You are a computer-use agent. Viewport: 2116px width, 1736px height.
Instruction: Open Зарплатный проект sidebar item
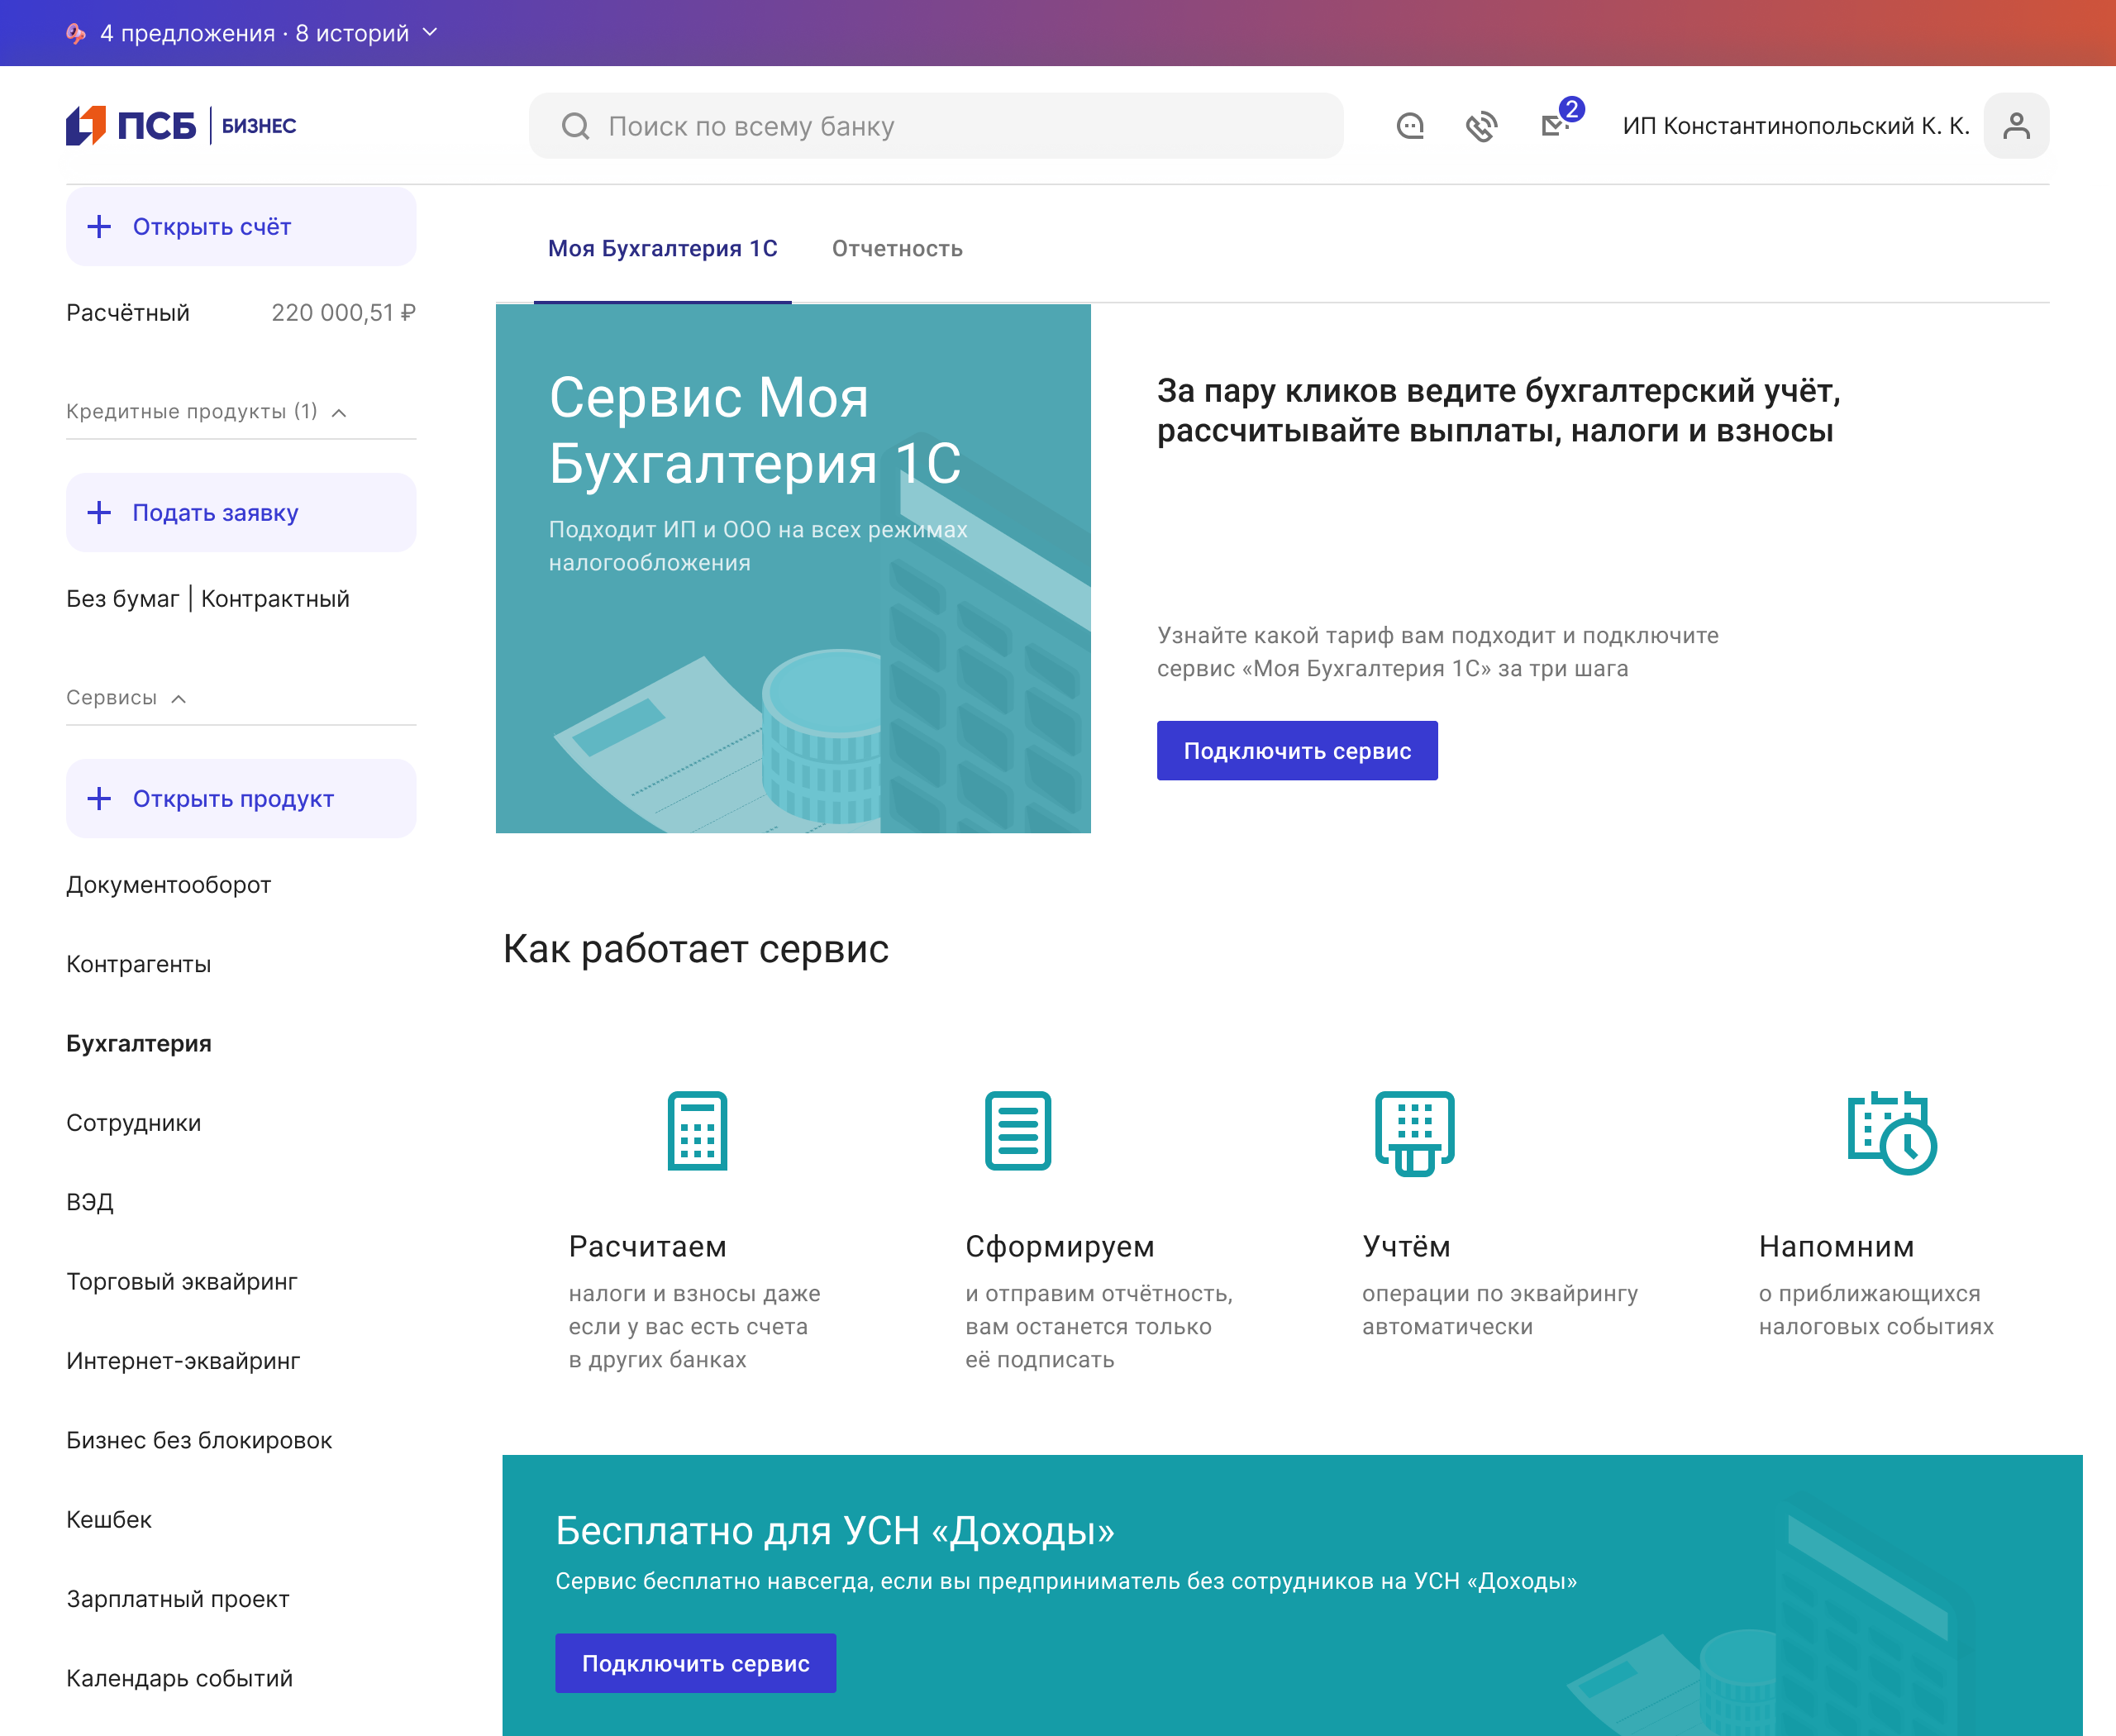click(x=178, y=1599)
